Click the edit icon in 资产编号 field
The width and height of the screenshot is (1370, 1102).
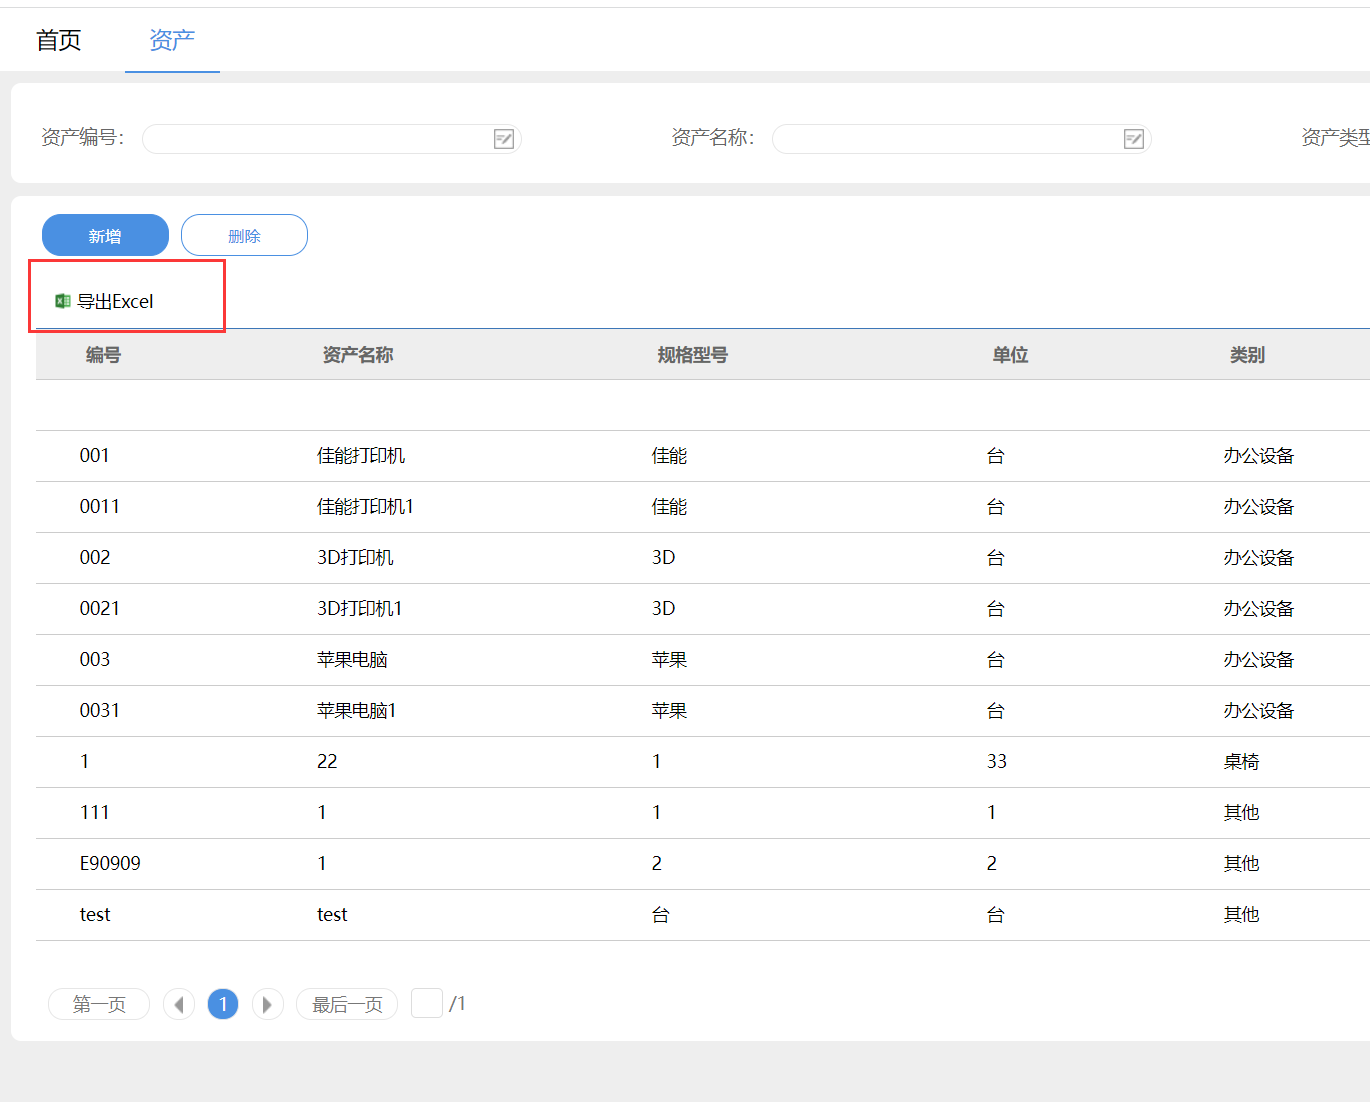(x=504, y=139)
